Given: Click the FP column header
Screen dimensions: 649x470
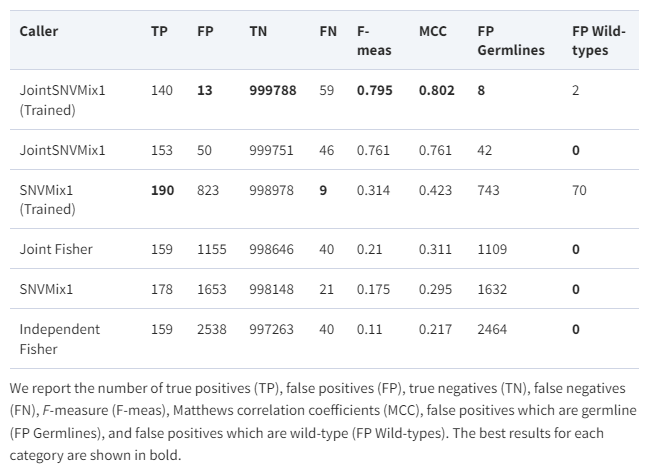Looking at the screenshot, I should point(205,31).
